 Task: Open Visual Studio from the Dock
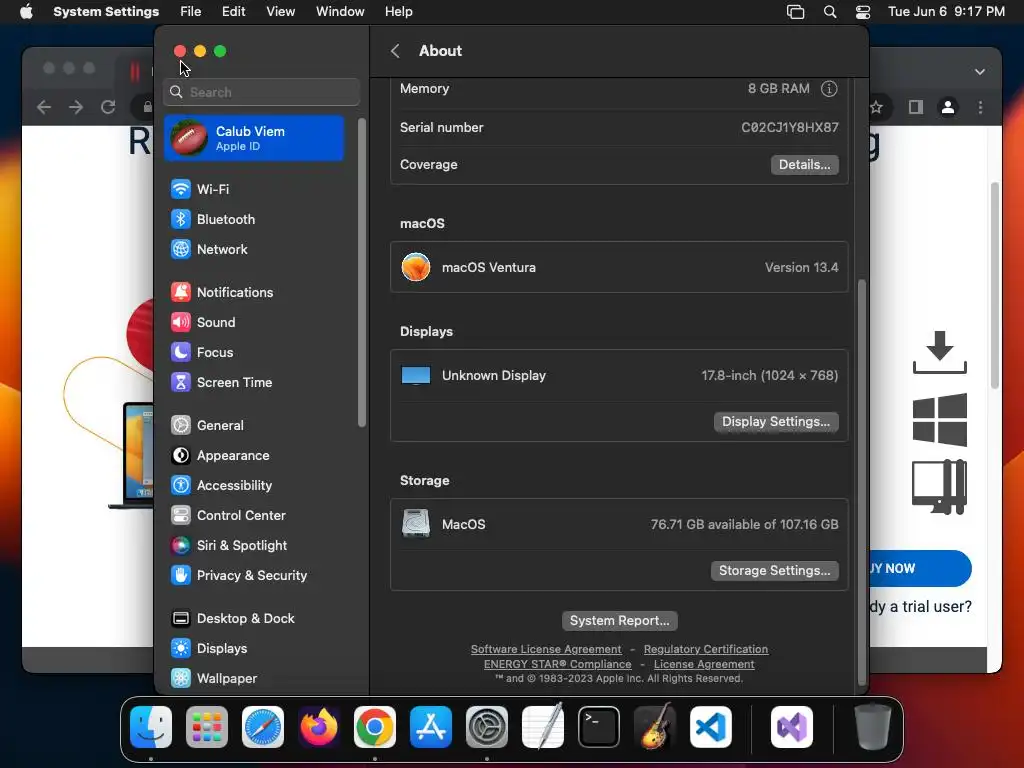click(x=792, y=727)
